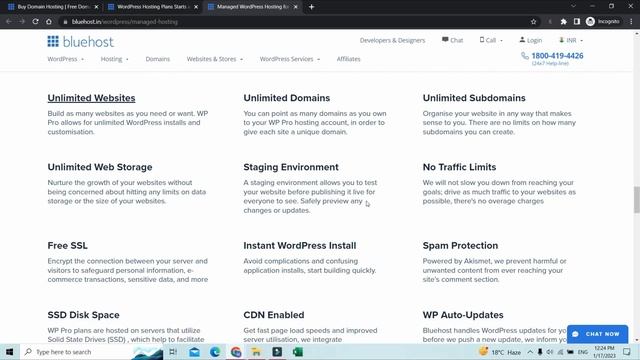Open Task View on the taskbar
This screenshot has width=640, height=360.
[x=173, y=351]
